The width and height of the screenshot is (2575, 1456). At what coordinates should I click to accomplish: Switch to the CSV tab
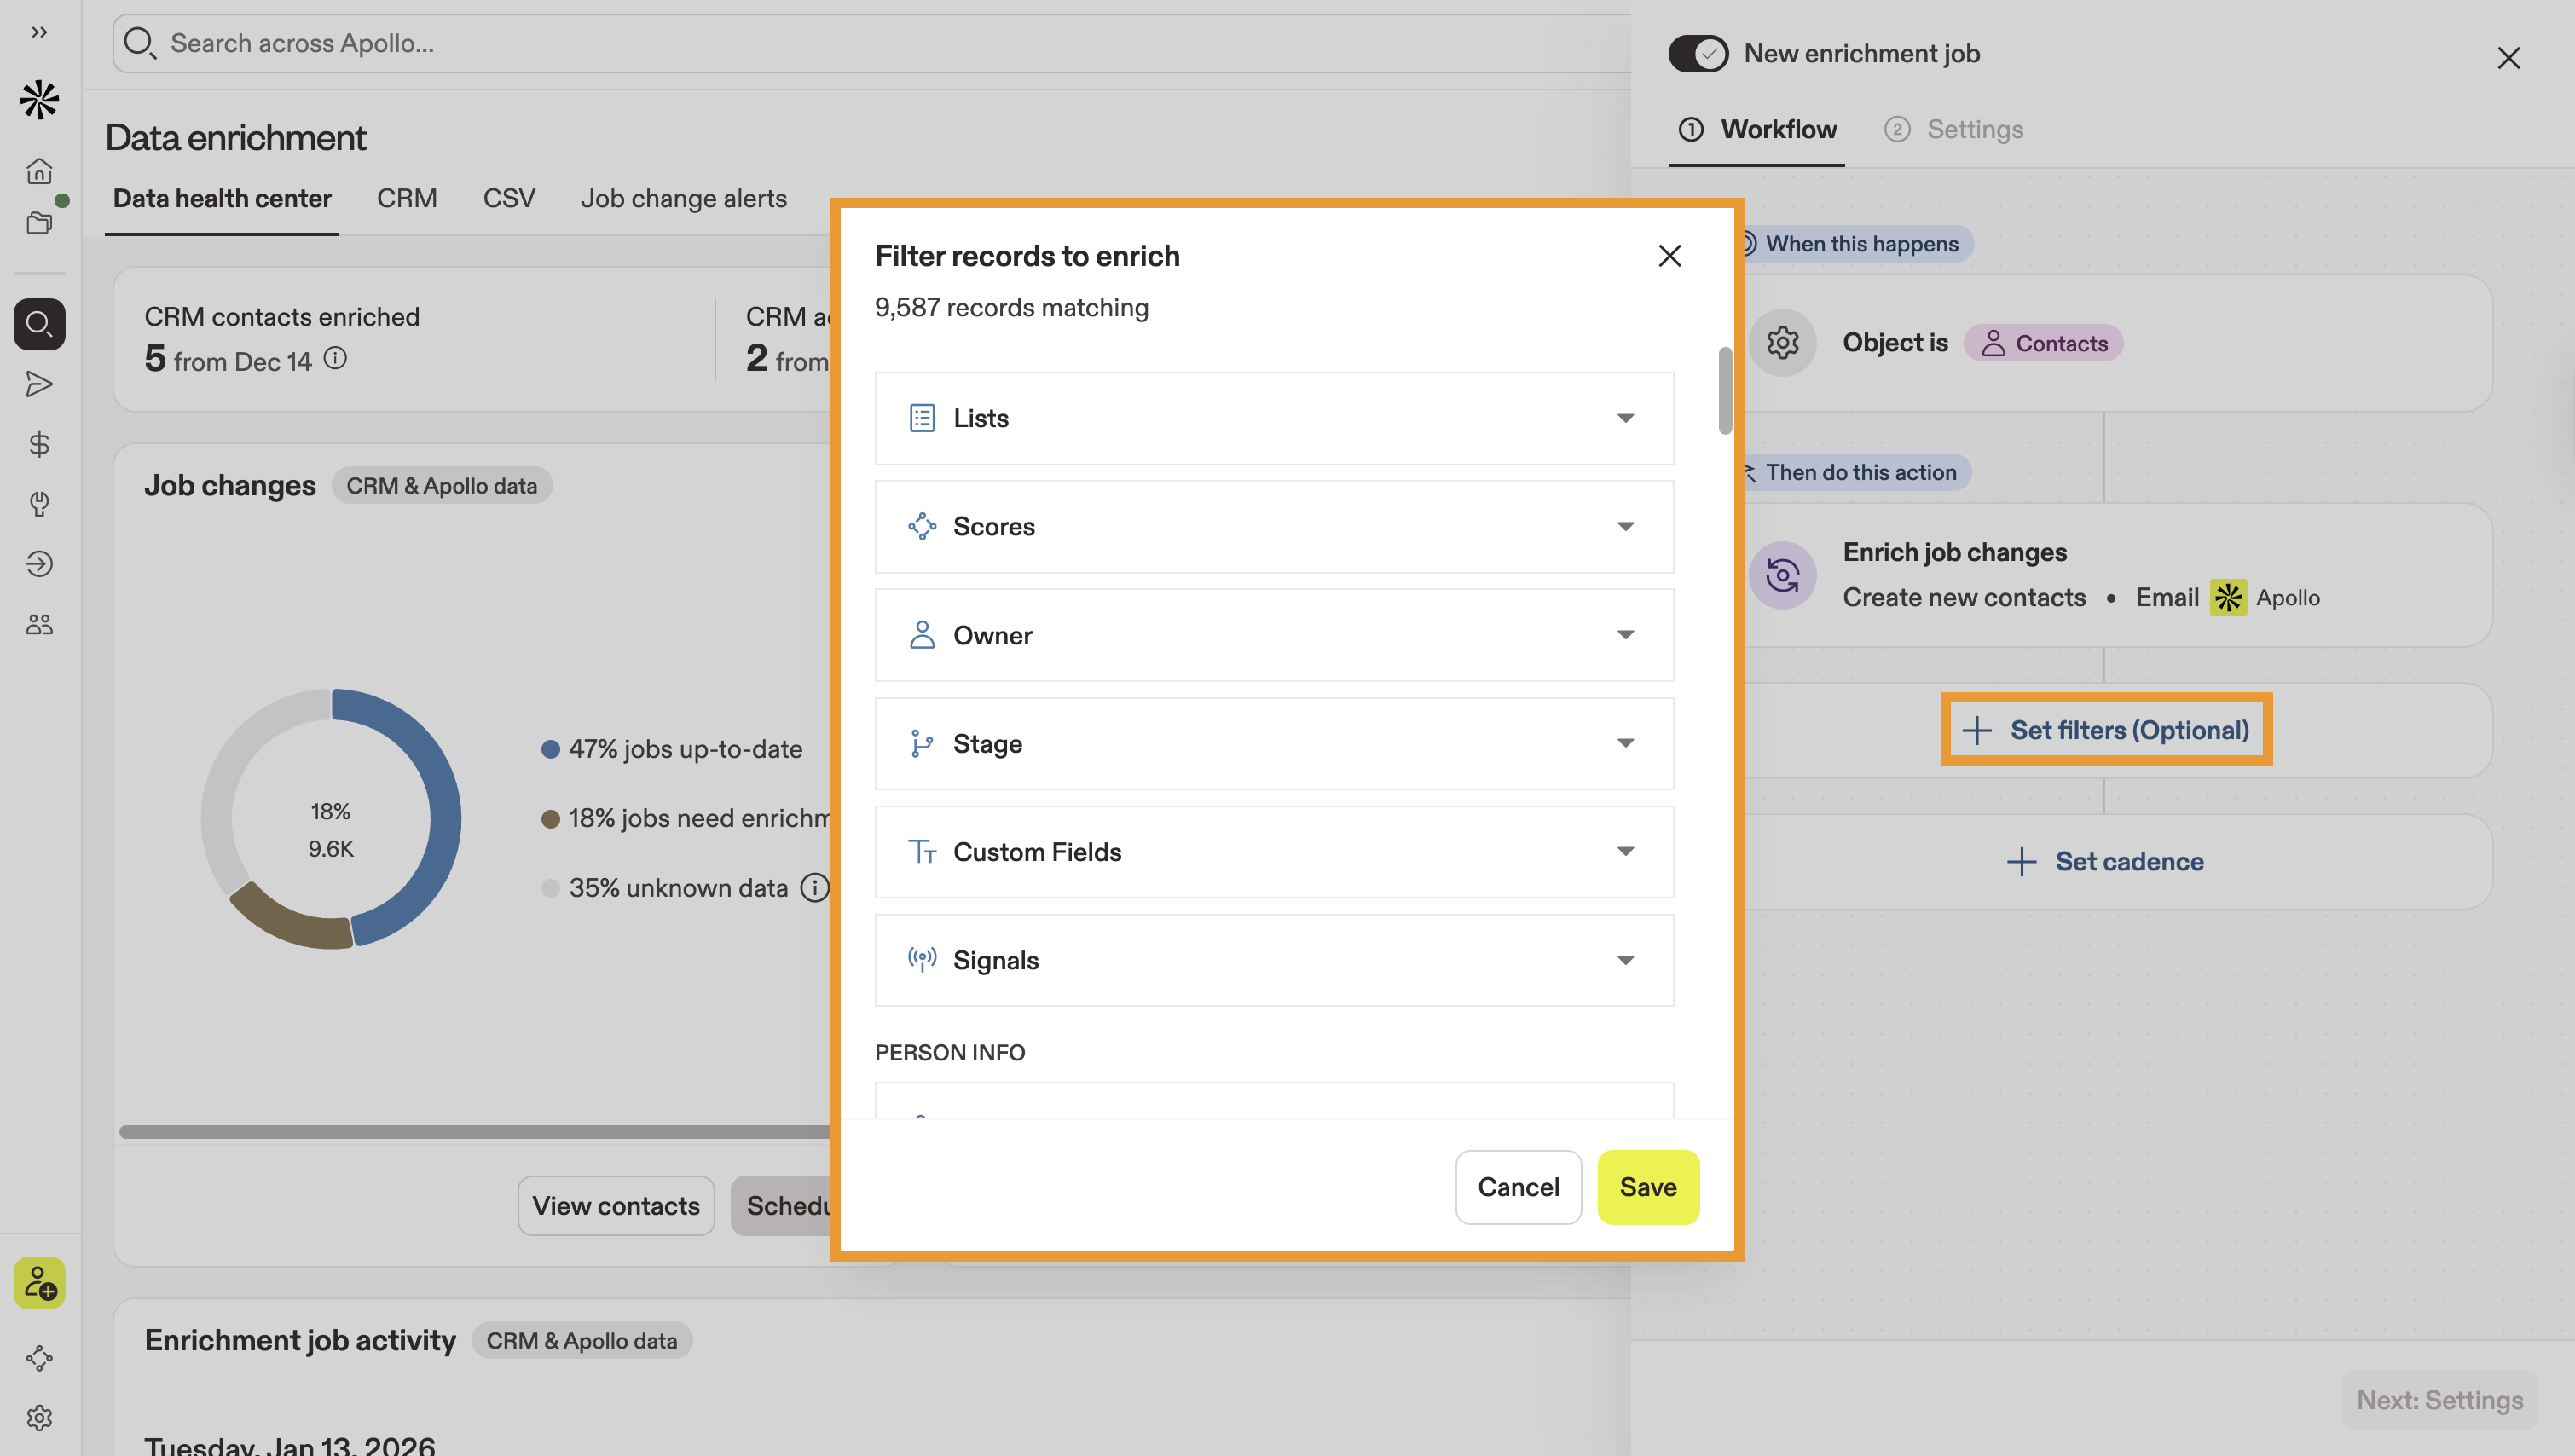509,198
